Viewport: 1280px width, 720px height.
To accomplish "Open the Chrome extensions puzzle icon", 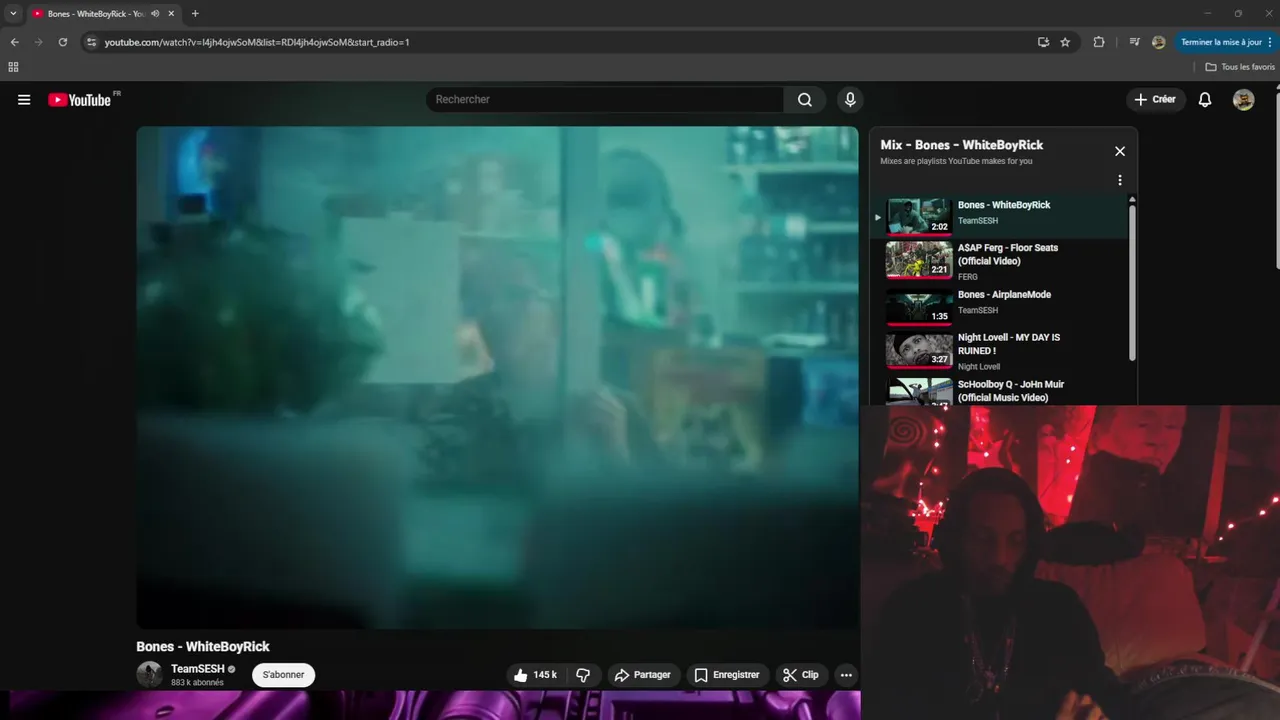I will (x=1099, y=42).
